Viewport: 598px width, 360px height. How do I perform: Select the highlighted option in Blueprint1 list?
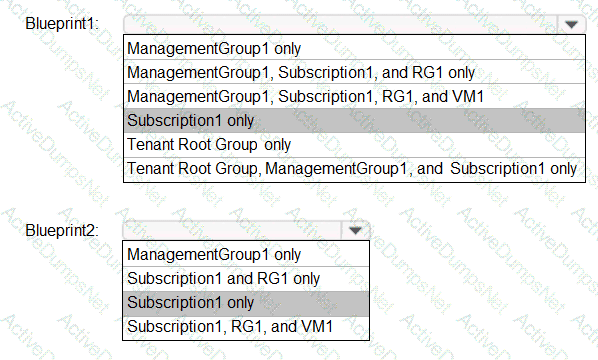point(354,120)
